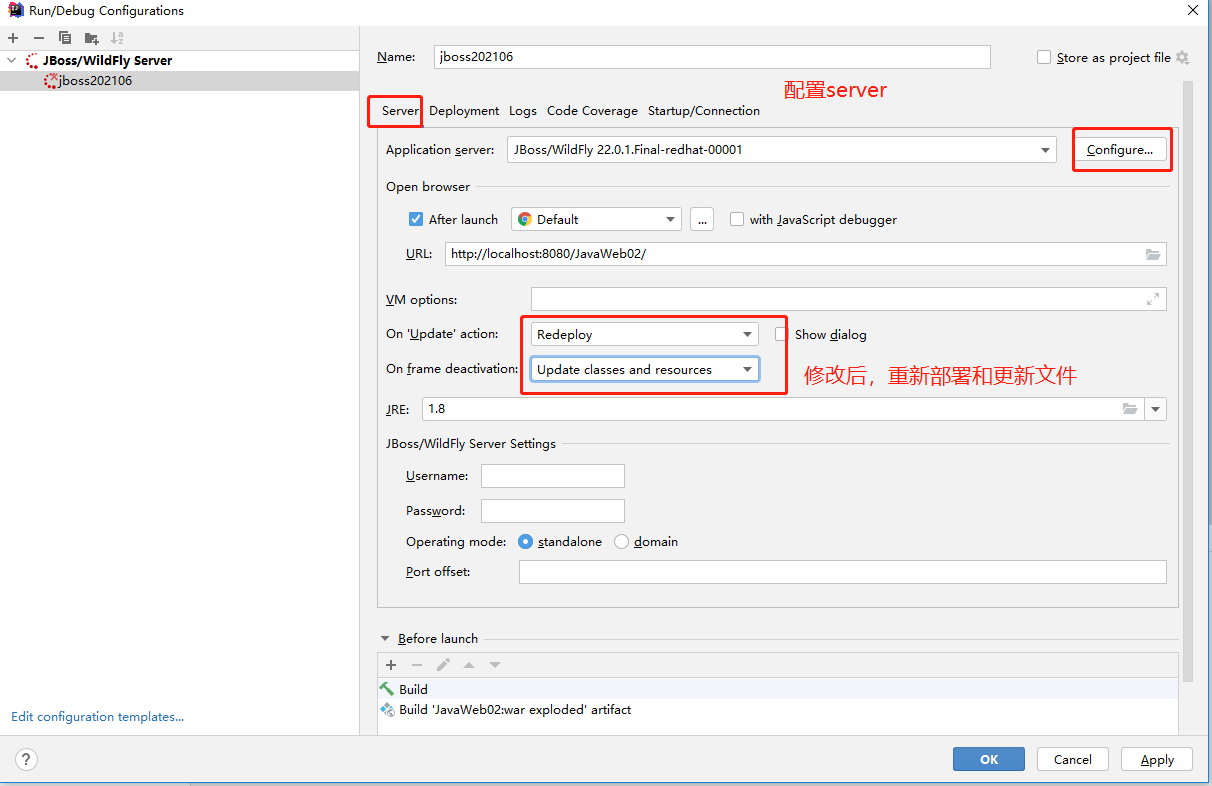1212x786 pixels.
Task: Copy the selected configuration
Action: click(x=65, y=38)
